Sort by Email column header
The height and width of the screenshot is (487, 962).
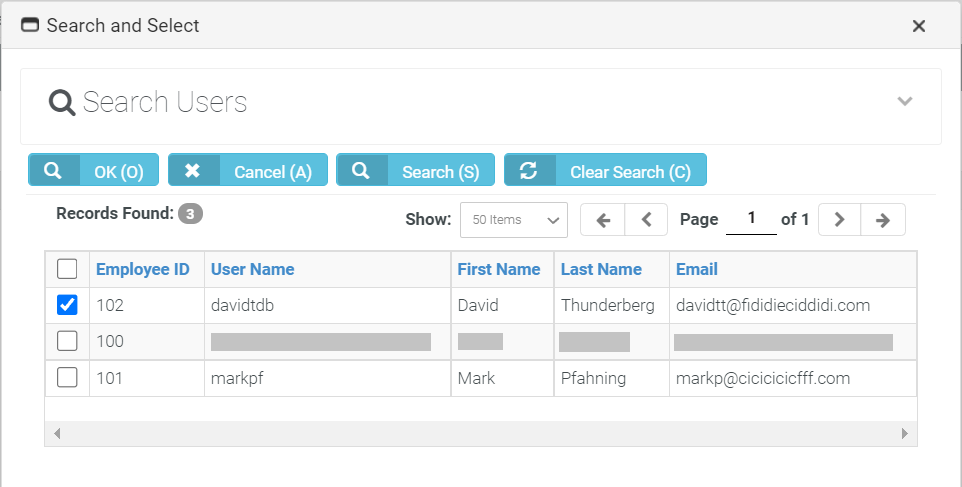[697, 269]
